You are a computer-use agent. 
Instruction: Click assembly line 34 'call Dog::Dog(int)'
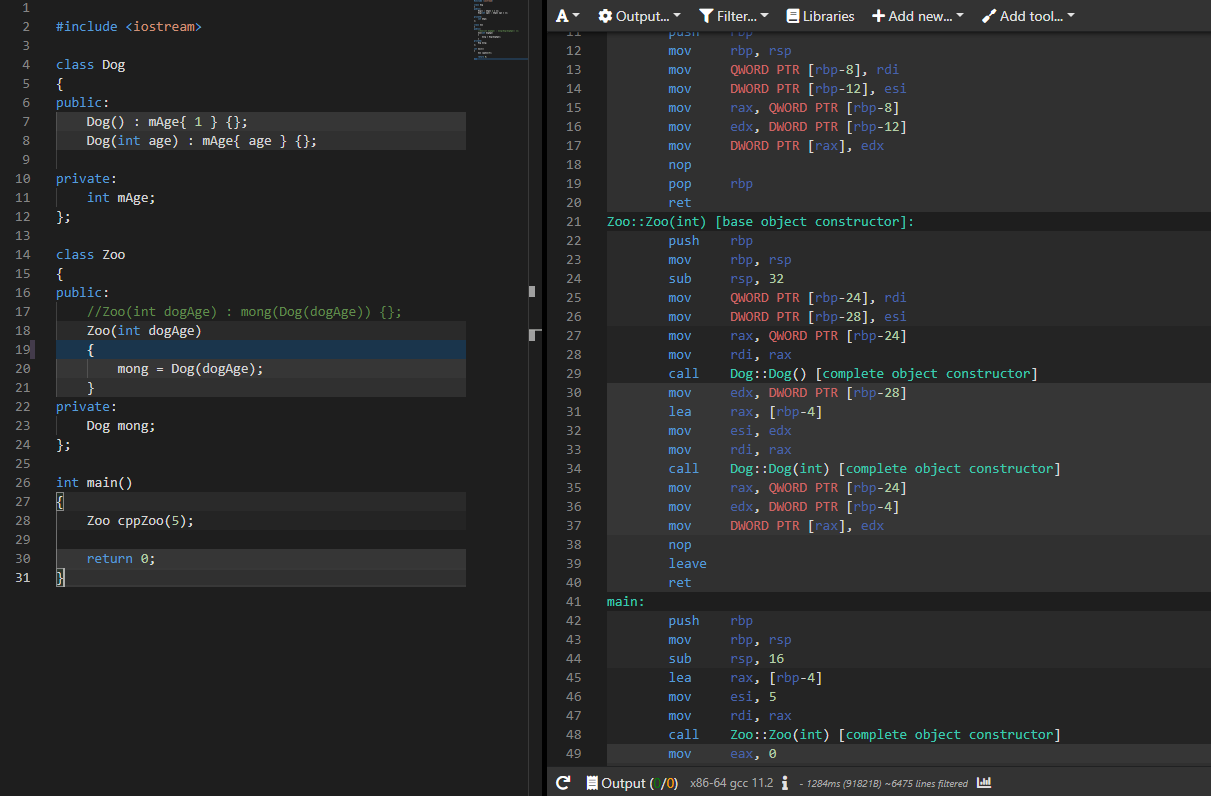tap(865, 469)
